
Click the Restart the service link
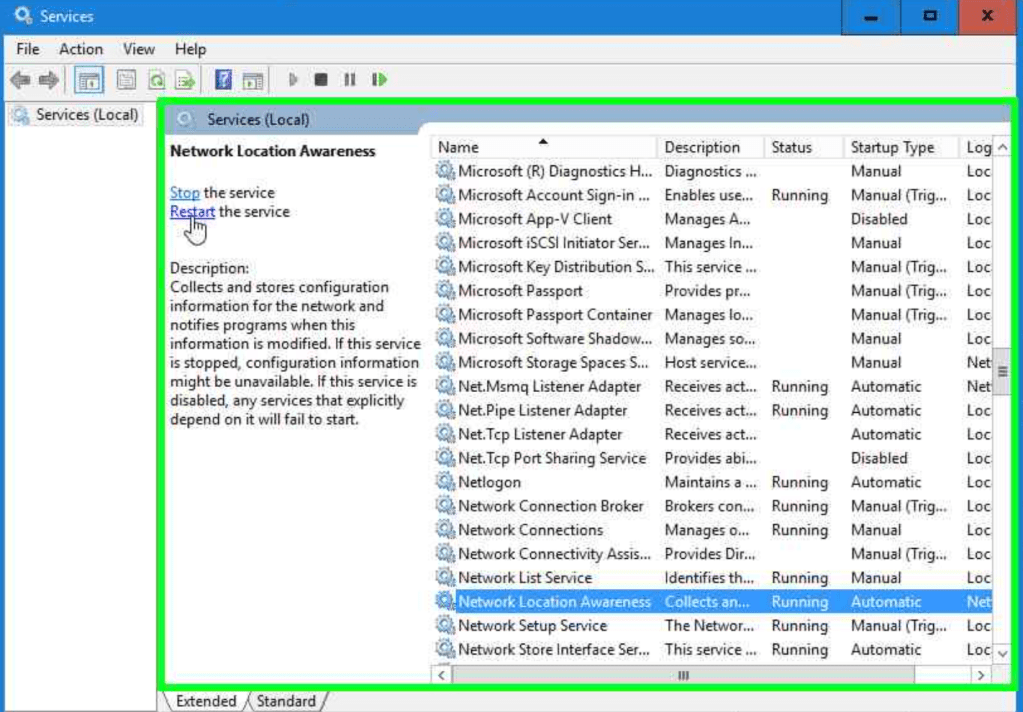(x=192, y=212)
